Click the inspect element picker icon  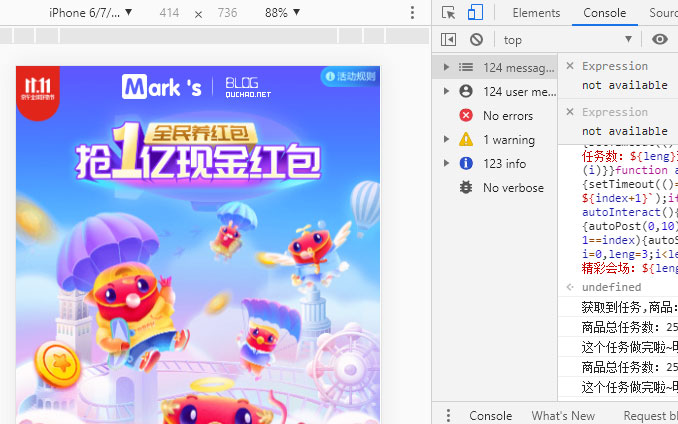click(448, 13)
